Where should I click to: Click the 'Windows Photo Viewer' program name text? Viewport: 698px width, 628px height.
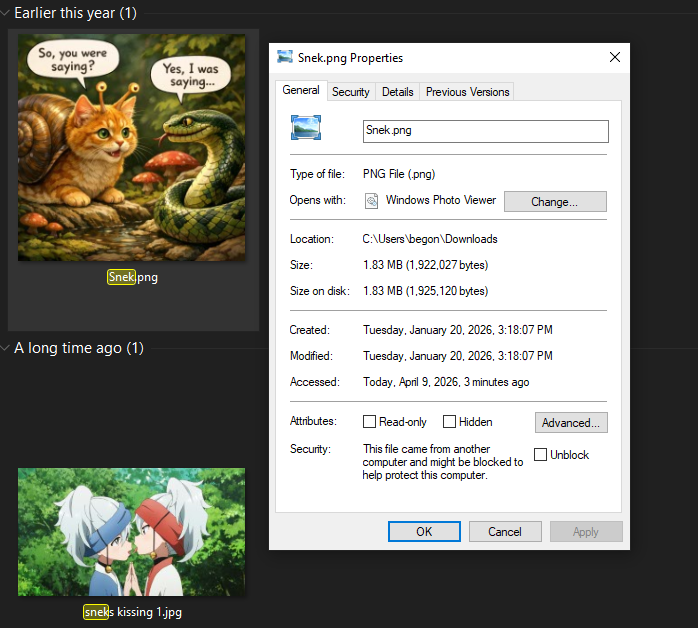pos(441,200)
